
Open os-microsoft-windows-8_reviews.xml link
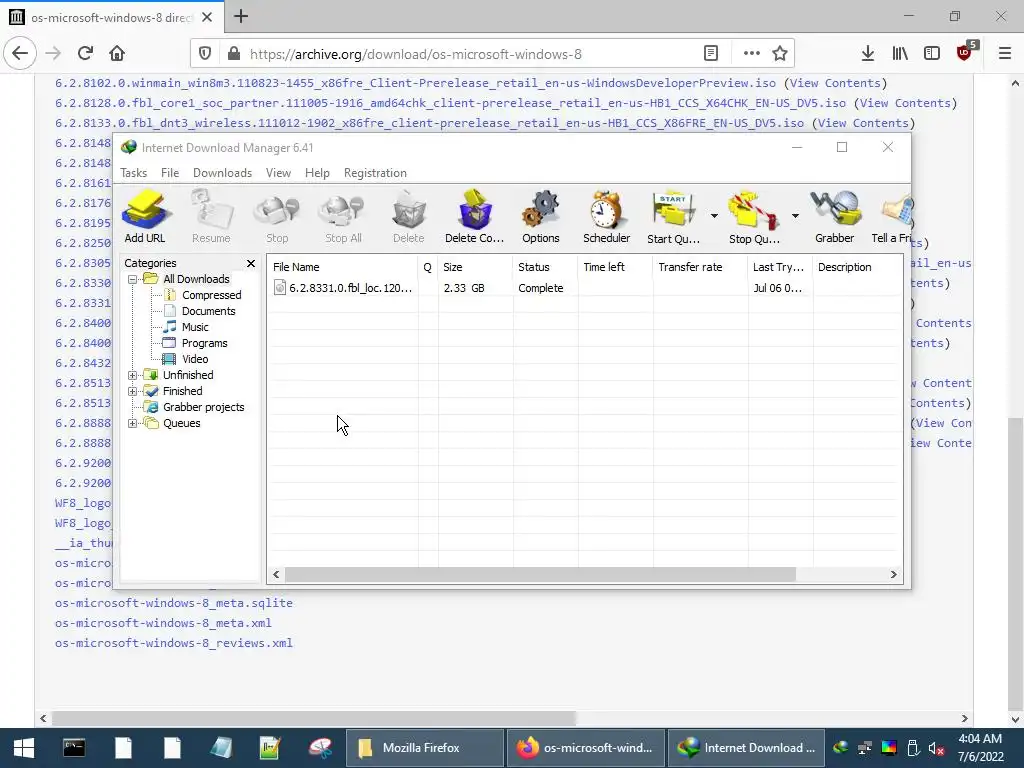(174, 643)
